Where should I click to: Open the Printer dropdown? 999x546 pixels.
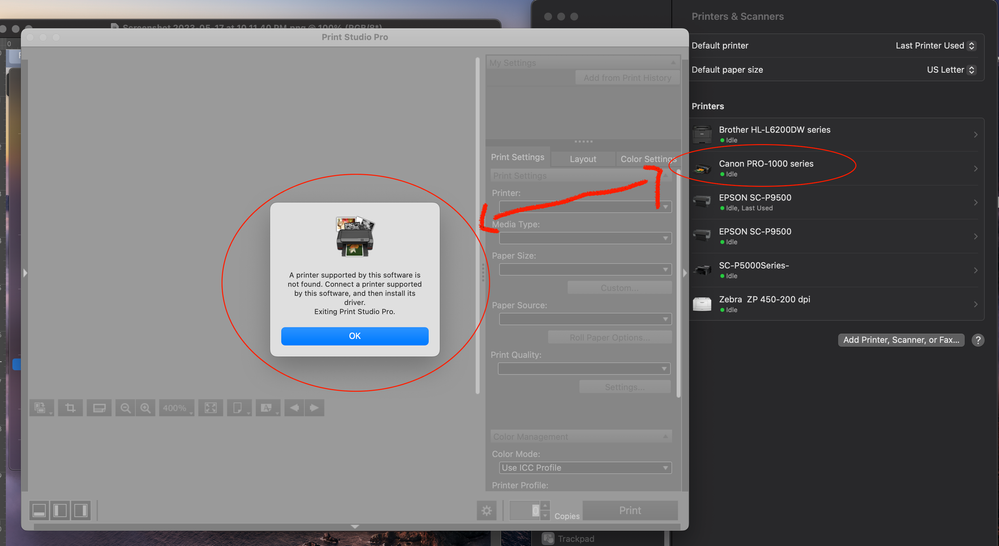[x=585, y=206]
